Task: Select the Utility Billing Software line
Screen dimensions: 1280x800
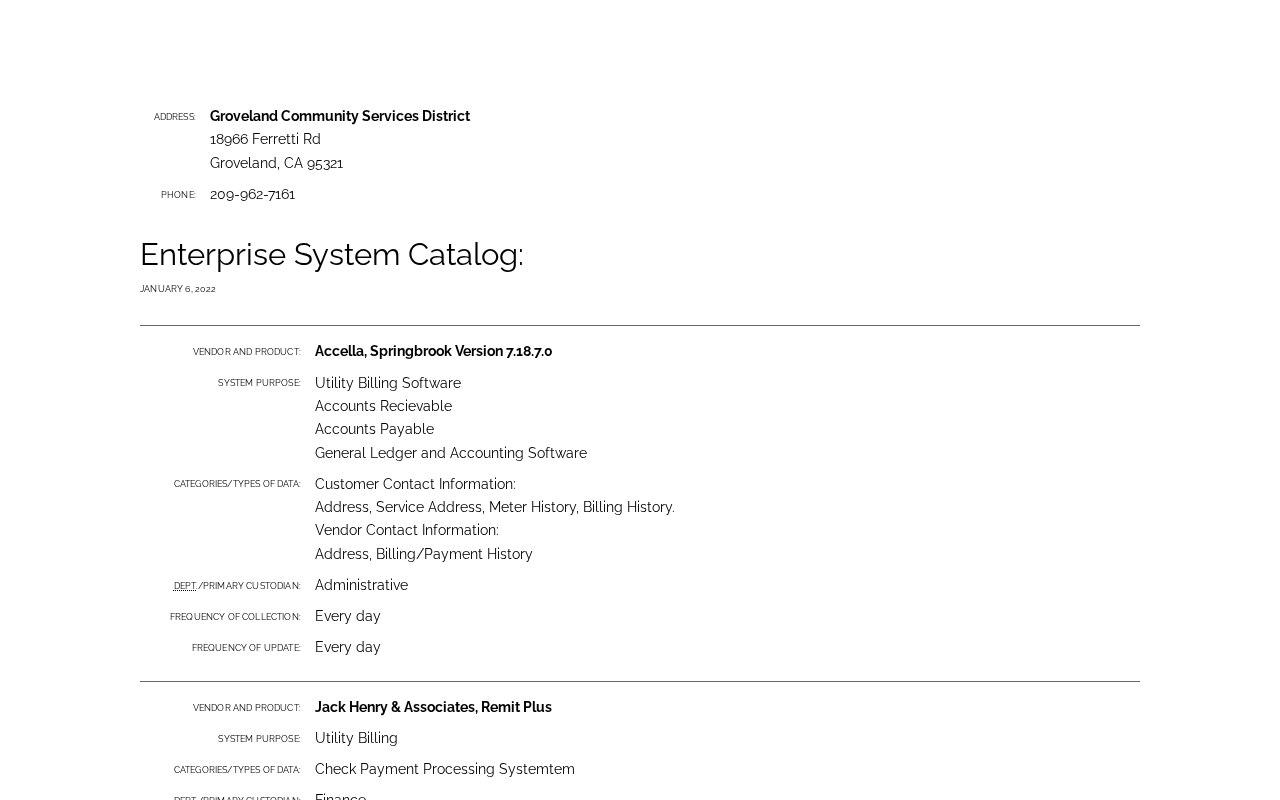Action: [x=388, y=383]
